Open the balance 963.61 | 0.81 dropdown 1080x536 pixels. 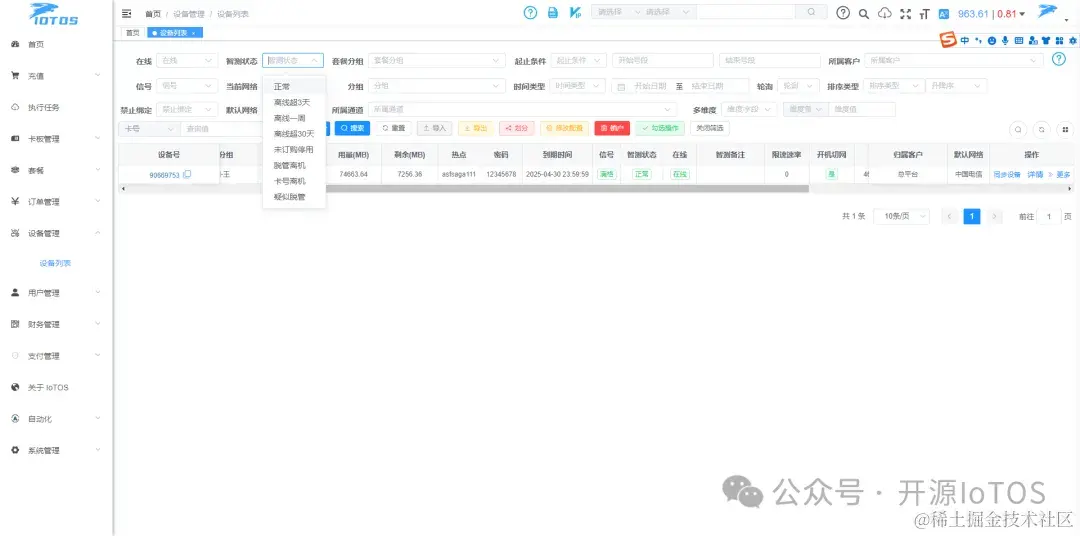click(x=992, y=14)
